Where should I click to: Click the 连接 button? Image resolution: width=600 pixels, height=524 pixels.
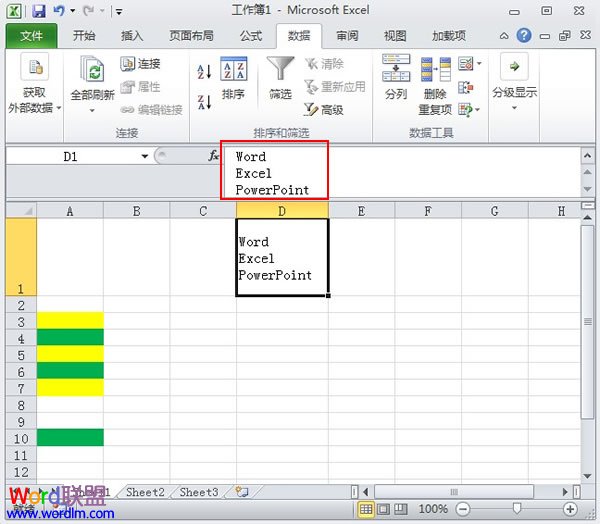click(141, 64)
